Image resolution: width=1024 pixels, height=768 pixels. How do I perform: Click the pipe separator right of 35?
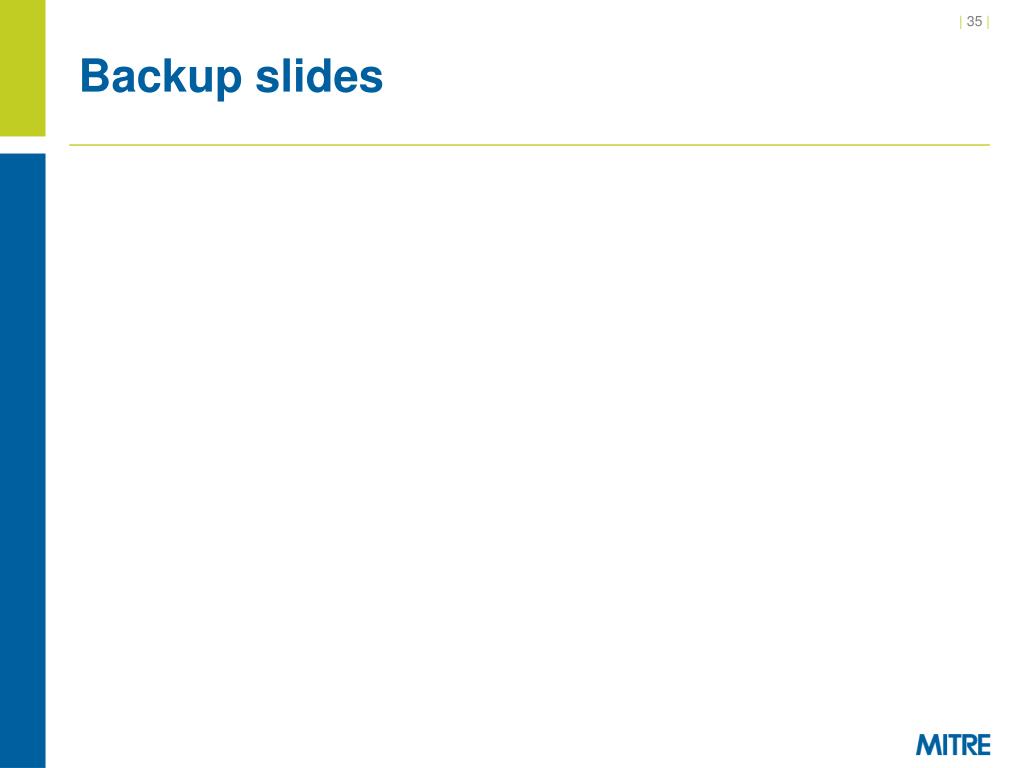987,21
